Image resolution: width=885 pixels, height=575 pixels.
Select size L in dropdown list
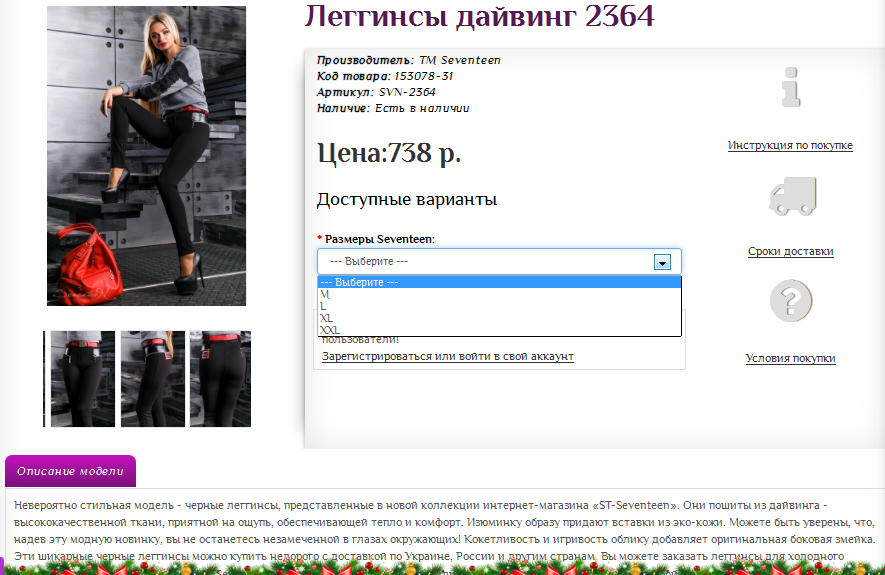[500, 306]
